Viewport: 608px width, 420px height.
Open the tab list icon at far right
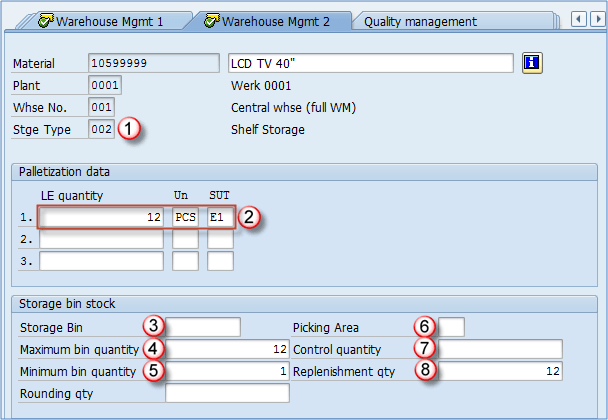[597, 20]
